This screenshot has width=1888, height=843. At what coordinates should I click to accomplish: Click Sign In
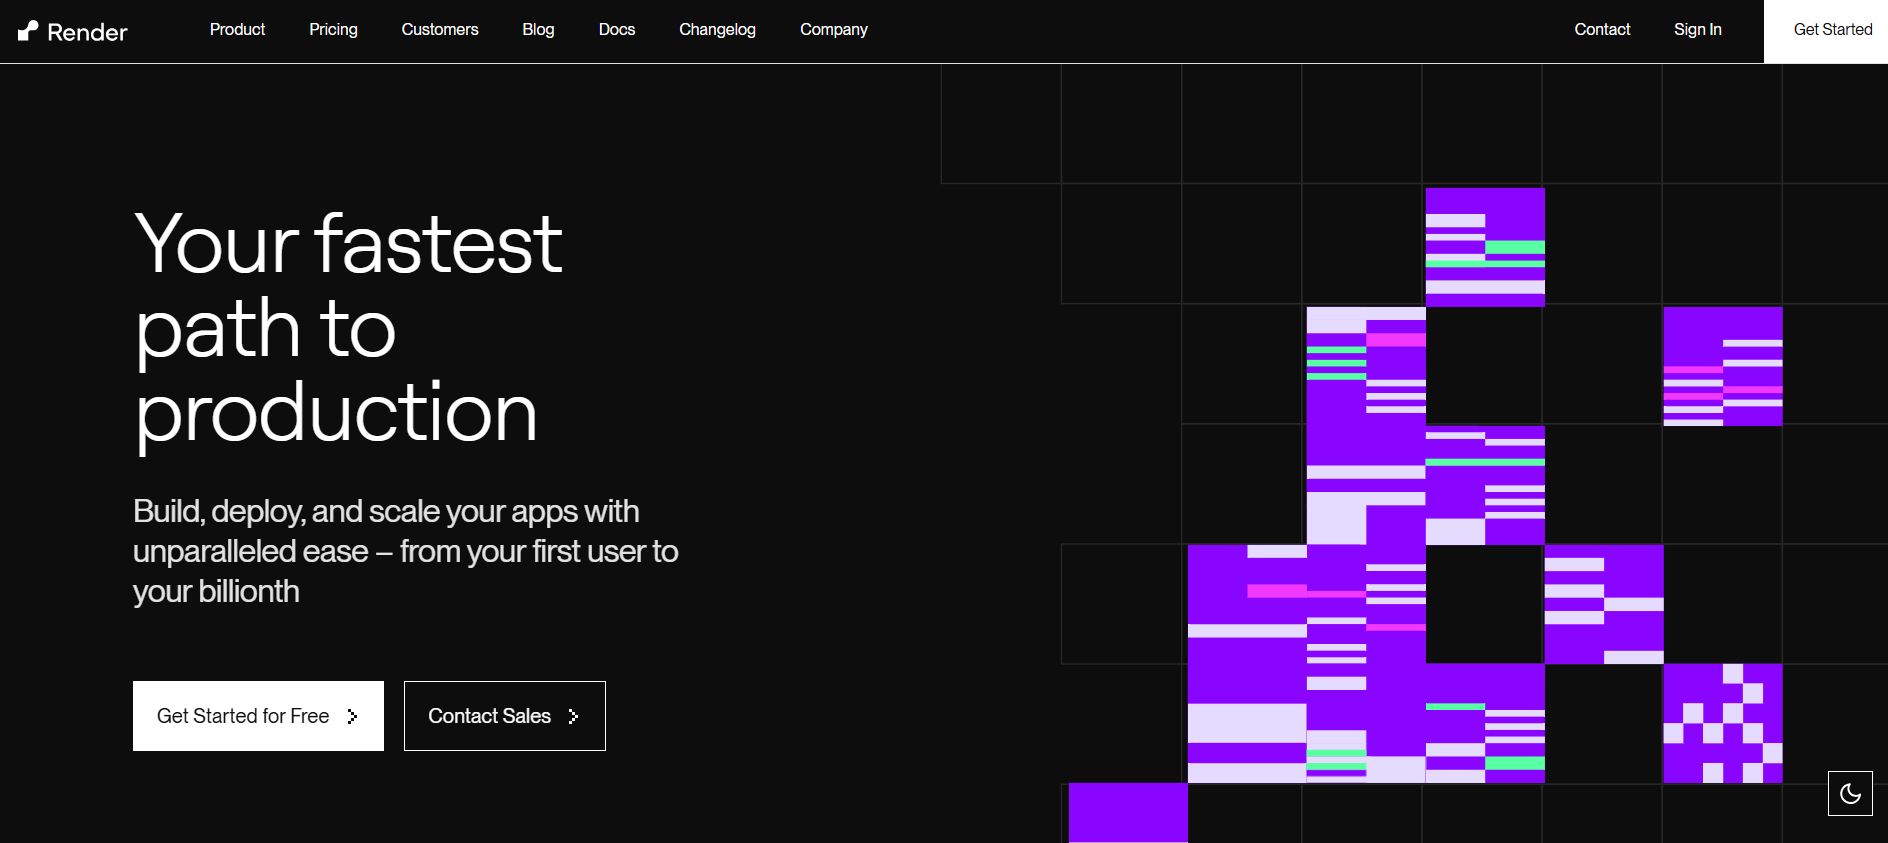coord(1698,30)
